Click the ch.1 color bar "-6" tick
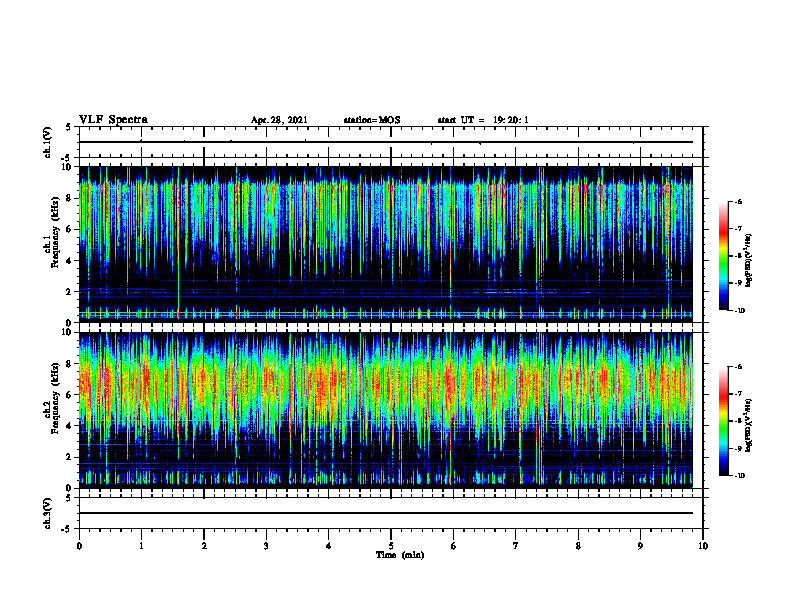This screenshot has width=792, height=612. (738, 201)
